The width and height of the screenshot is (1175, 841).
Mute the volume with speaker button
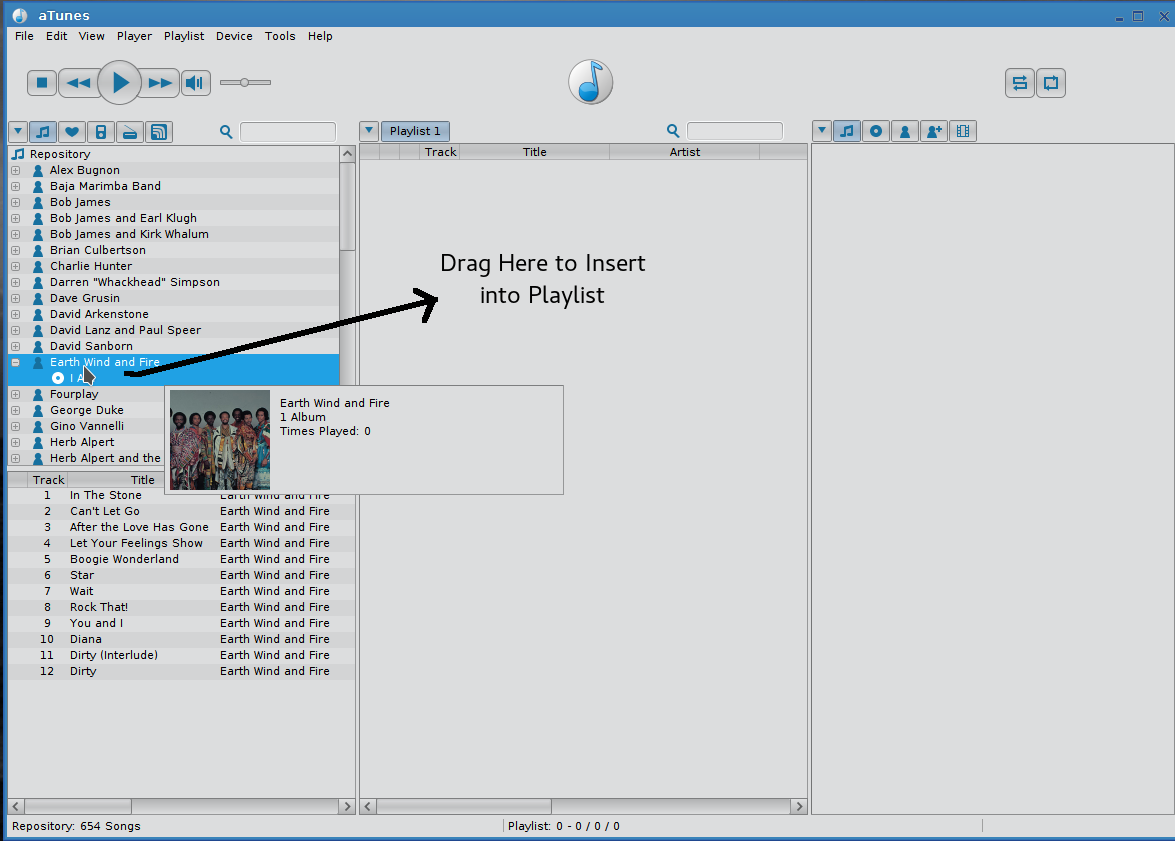tap(195, 83)
